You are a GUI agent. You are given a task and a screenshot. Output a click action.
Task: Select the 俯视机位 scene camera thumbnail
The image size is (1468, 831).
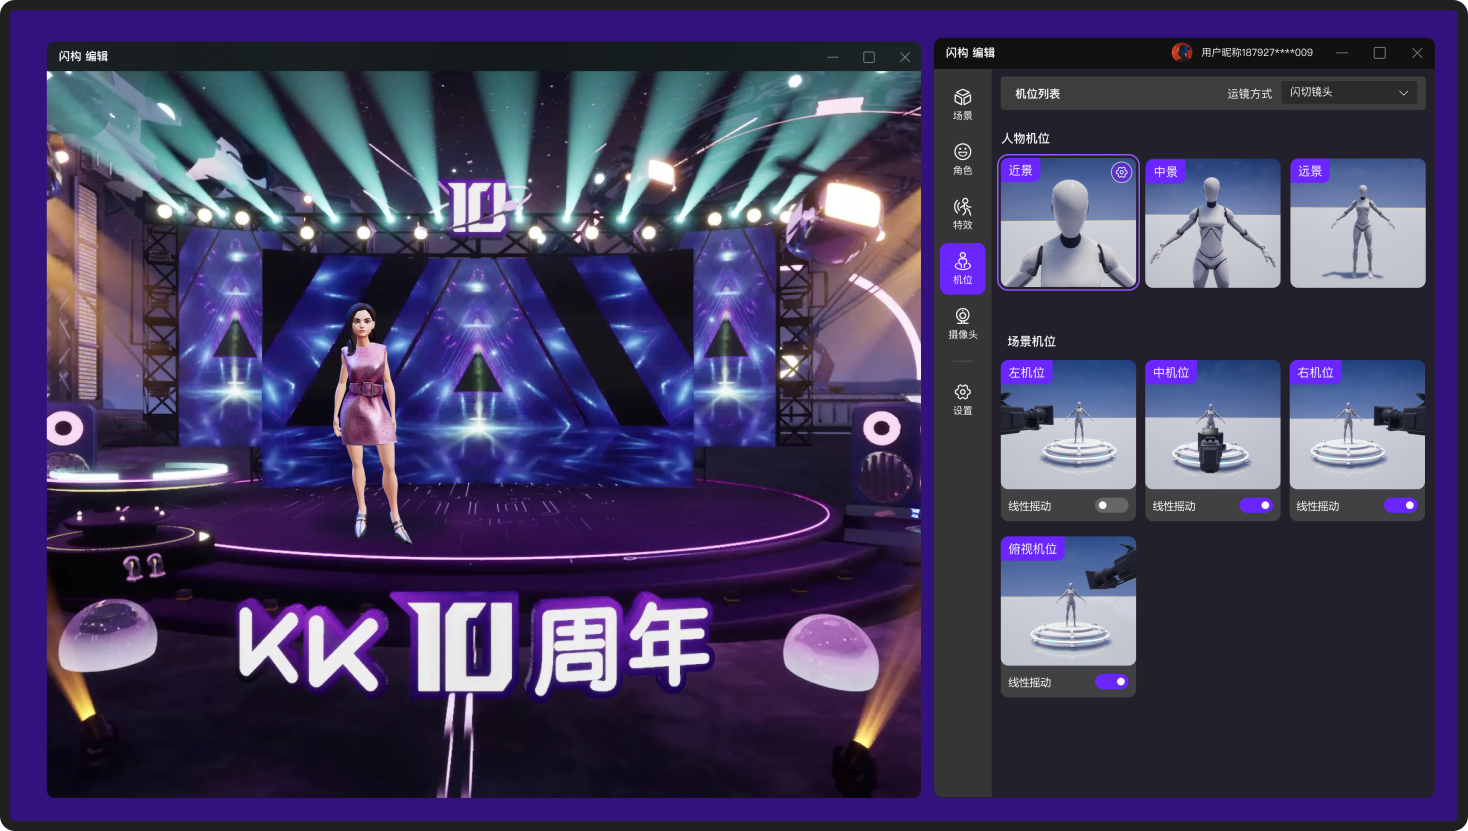point(1068,601)
